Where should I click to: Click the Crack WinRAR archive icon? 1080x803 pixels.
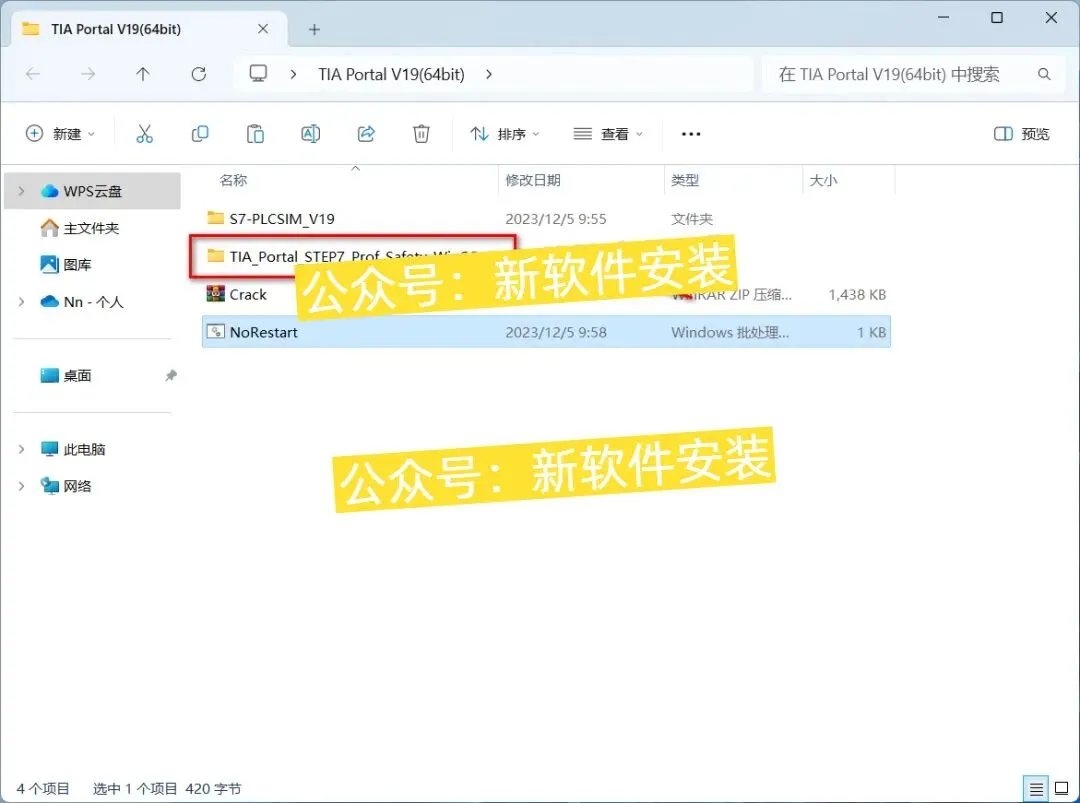click(x=216, y=294)
